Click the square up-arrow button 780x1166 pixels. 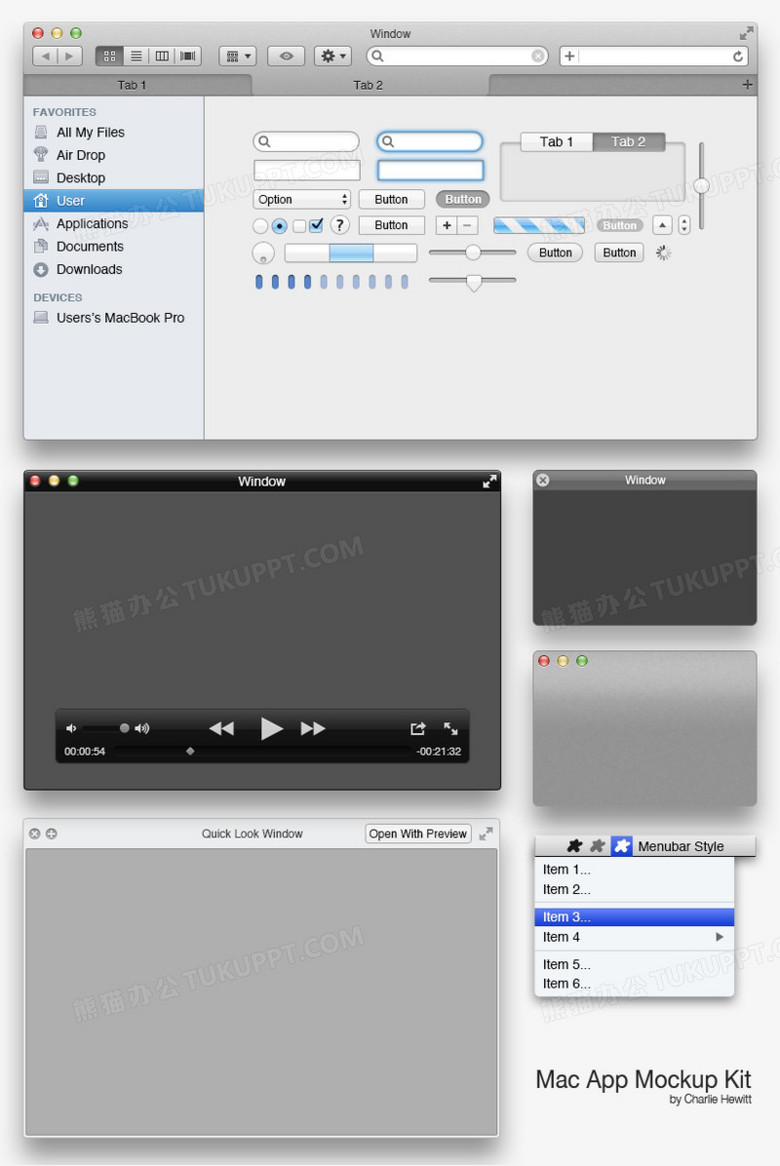(663, 225)
